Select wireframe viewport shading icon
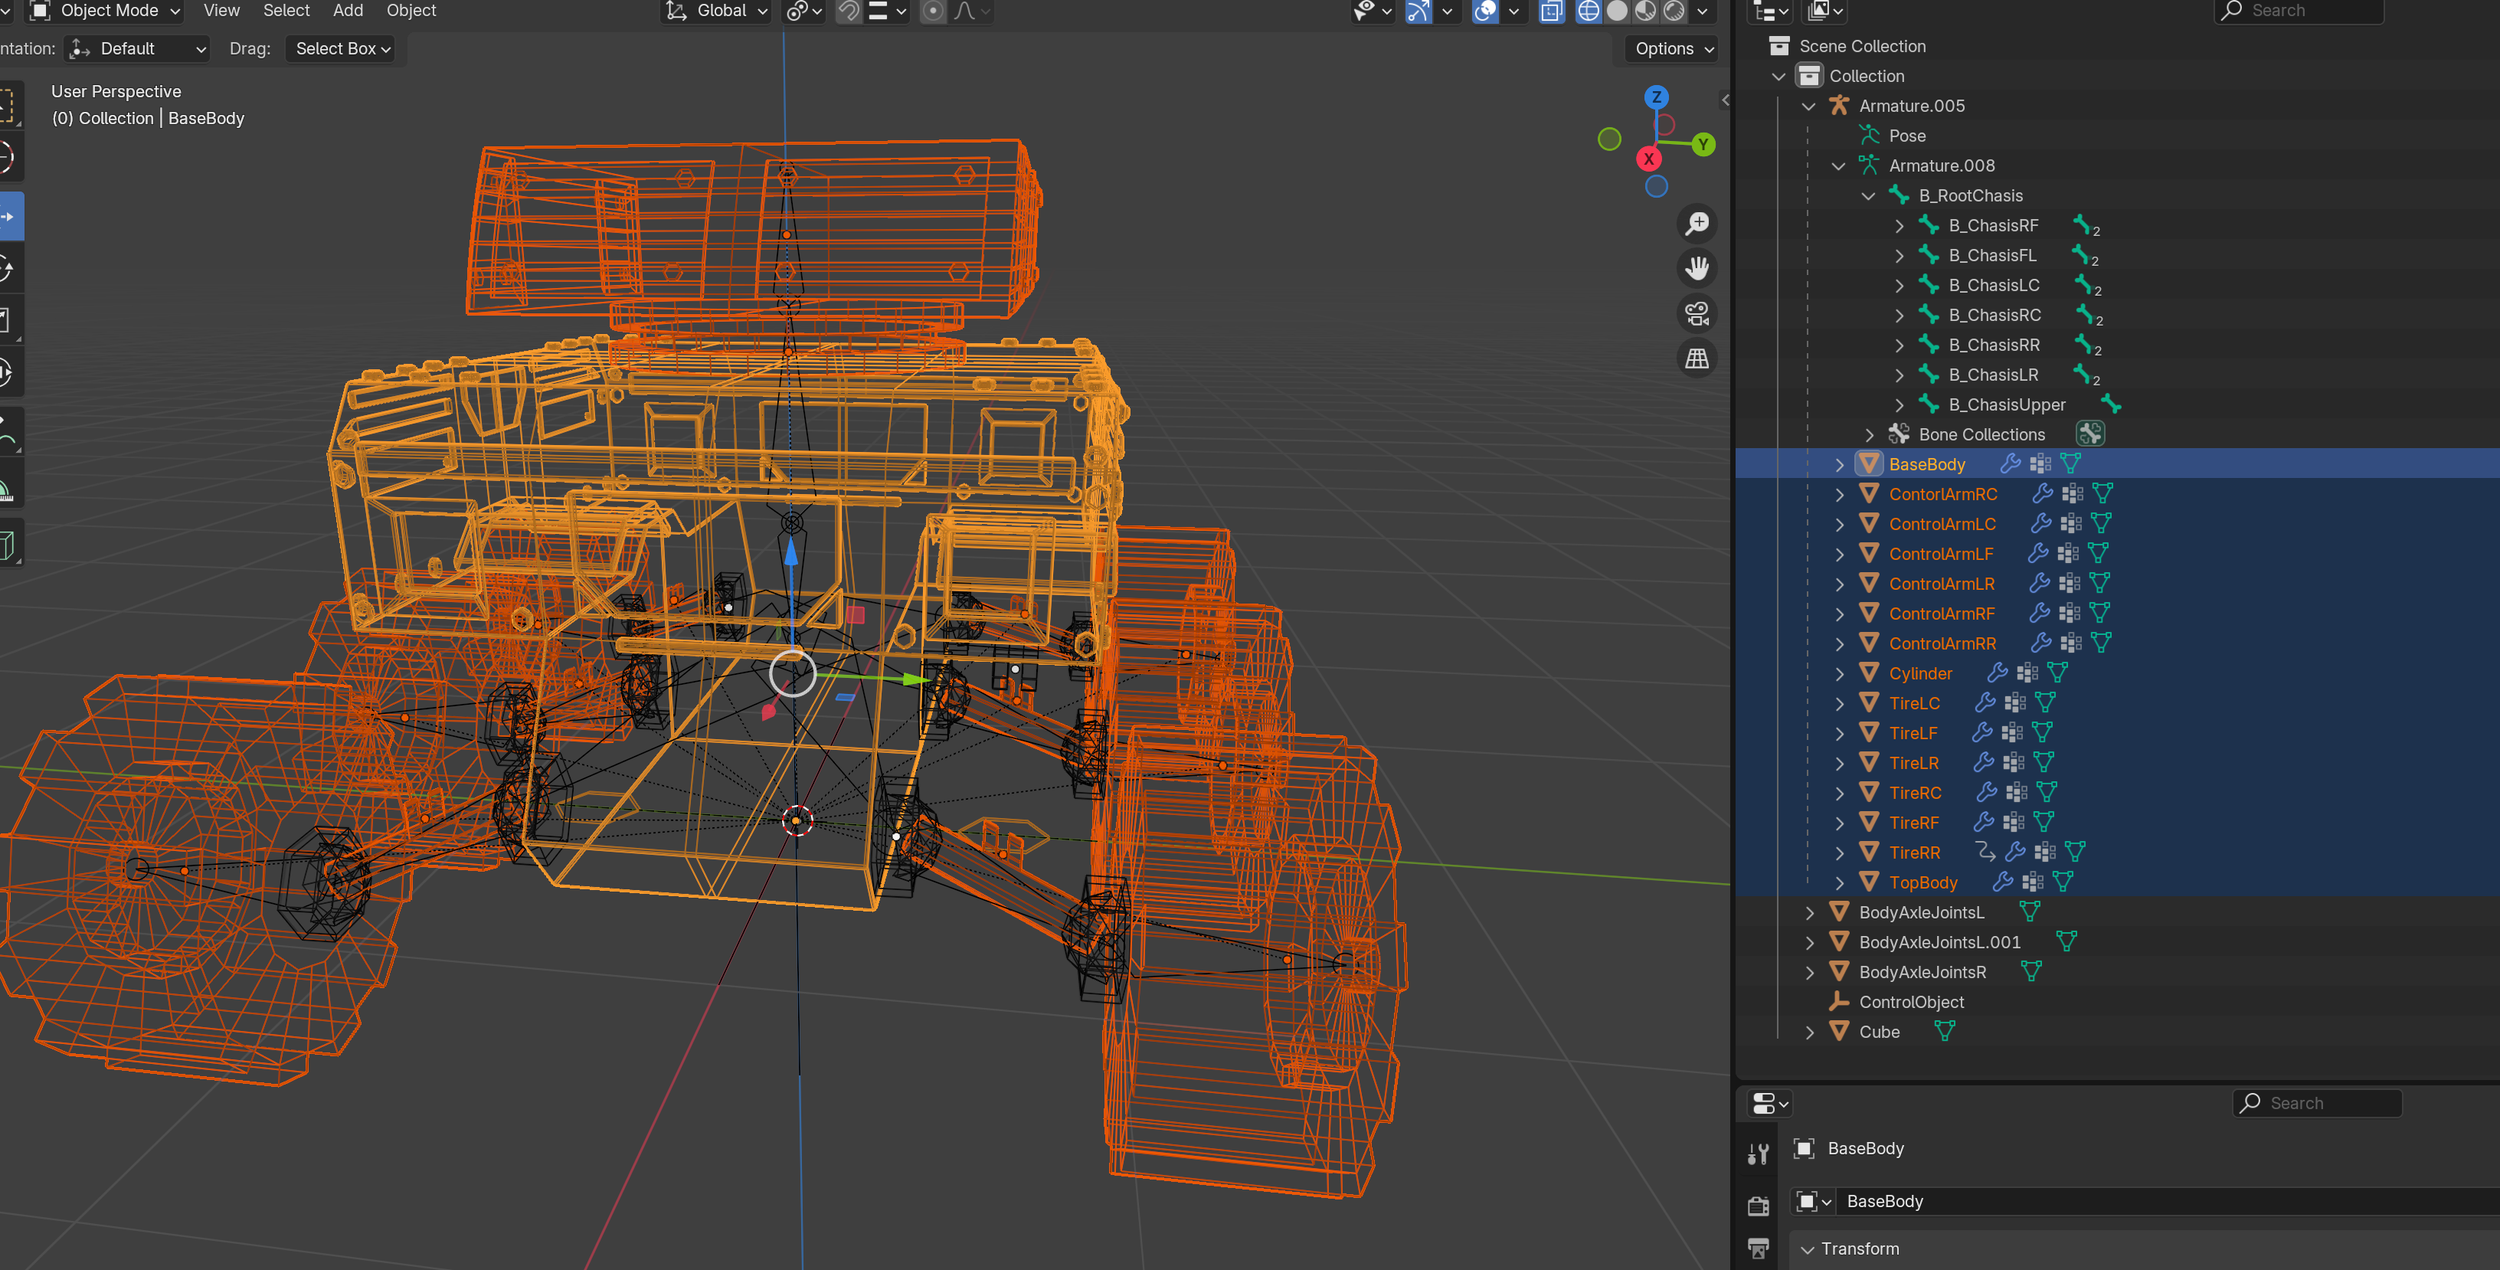The height and width of the screenshot is (1270, 2500). [1588, 11]
